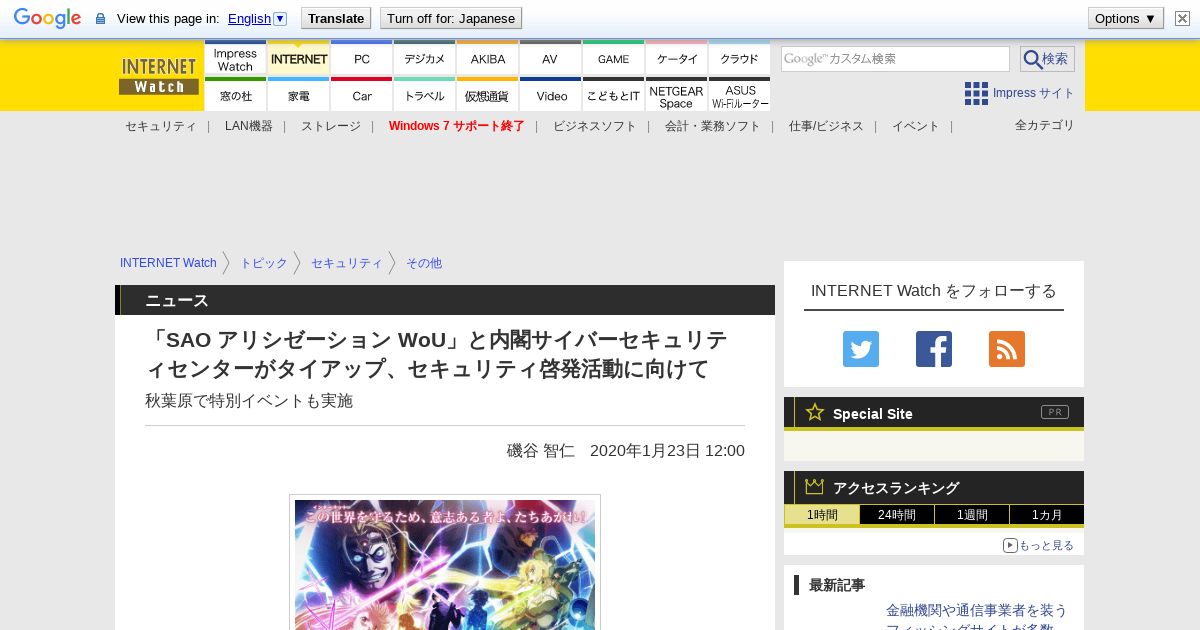Open the デジカメ nav tab
Viewport: 1200px width, 630px height.
pyautogui.click(x=424, y=59)
